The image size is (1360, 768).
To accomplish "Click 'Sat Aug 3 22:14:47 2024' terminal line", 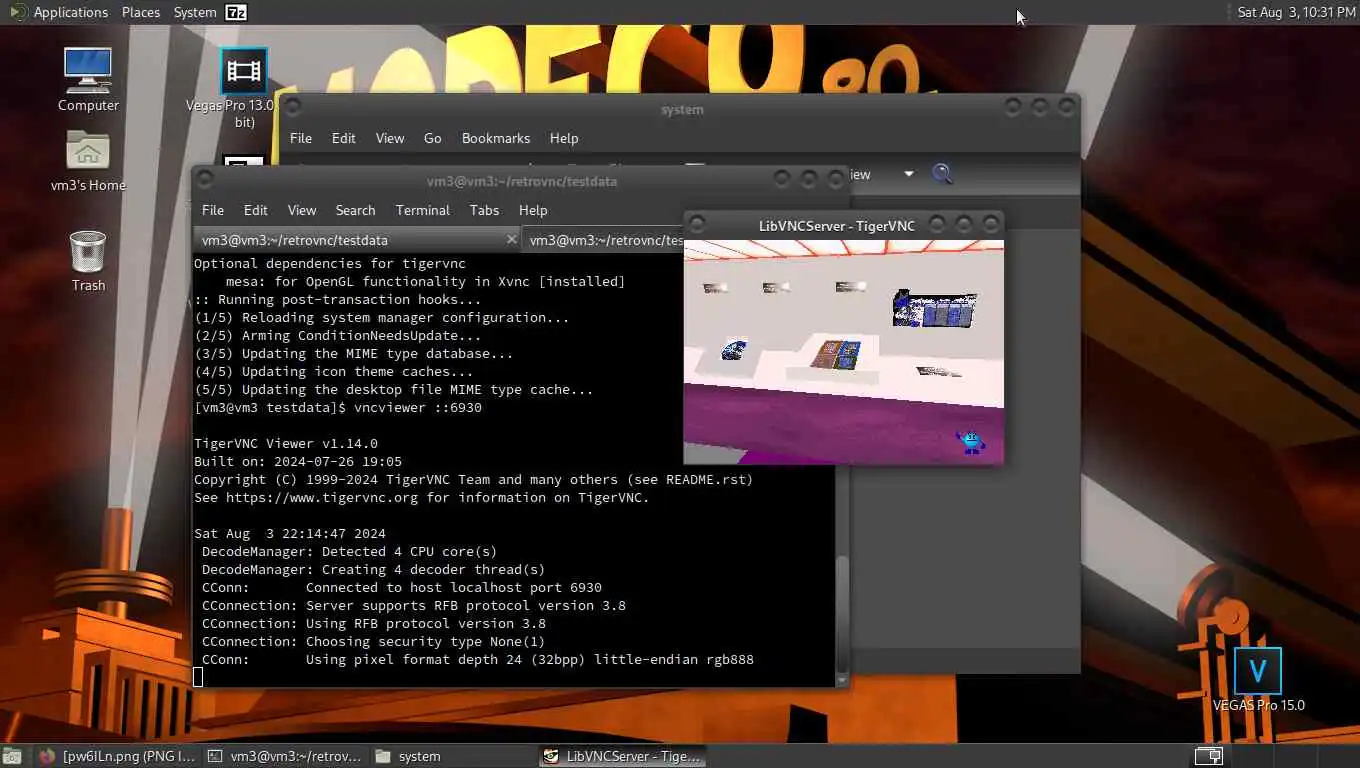I will (290, 534).
